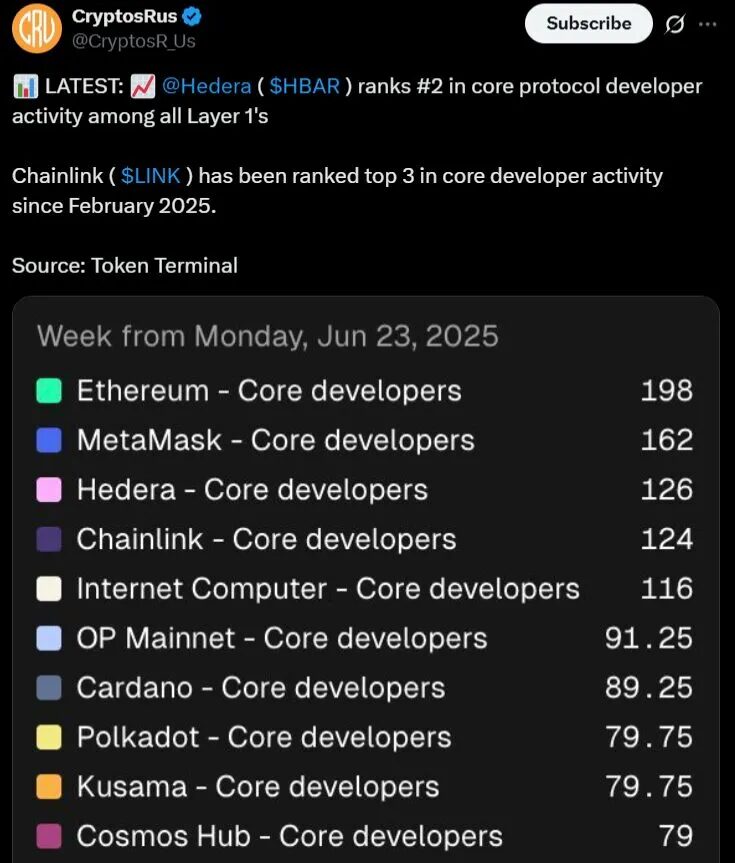735x863 pixels.
Task: Click the Polkadot yellow color swatch
Action: pos(49,737)
